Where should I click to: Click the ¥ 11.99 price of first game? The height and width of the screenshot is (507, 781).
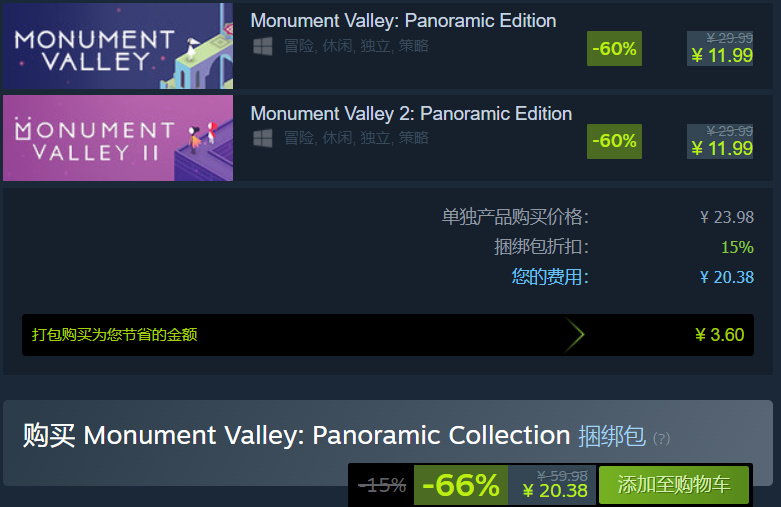tap(722, 56)
